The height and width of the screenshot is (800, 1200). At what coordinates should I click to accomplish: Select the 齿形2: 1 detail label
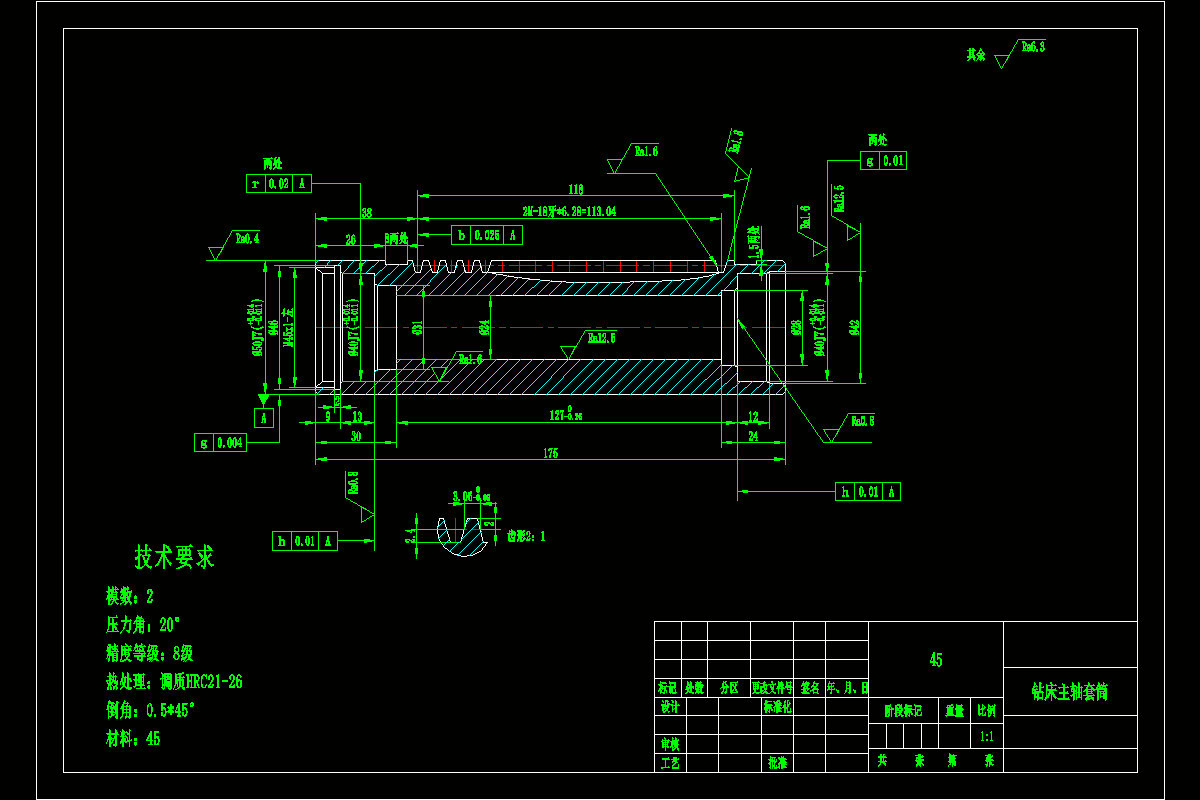[x=527, y=537]
